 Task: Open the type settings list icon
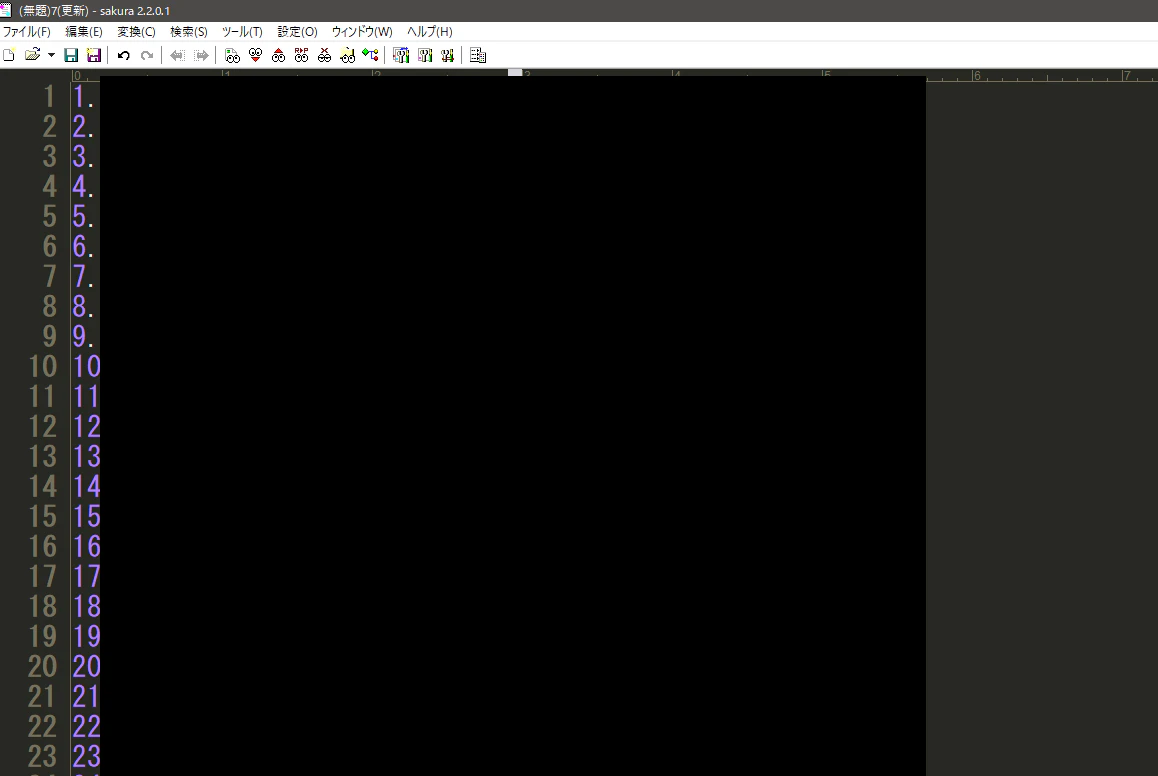point(401,55)
